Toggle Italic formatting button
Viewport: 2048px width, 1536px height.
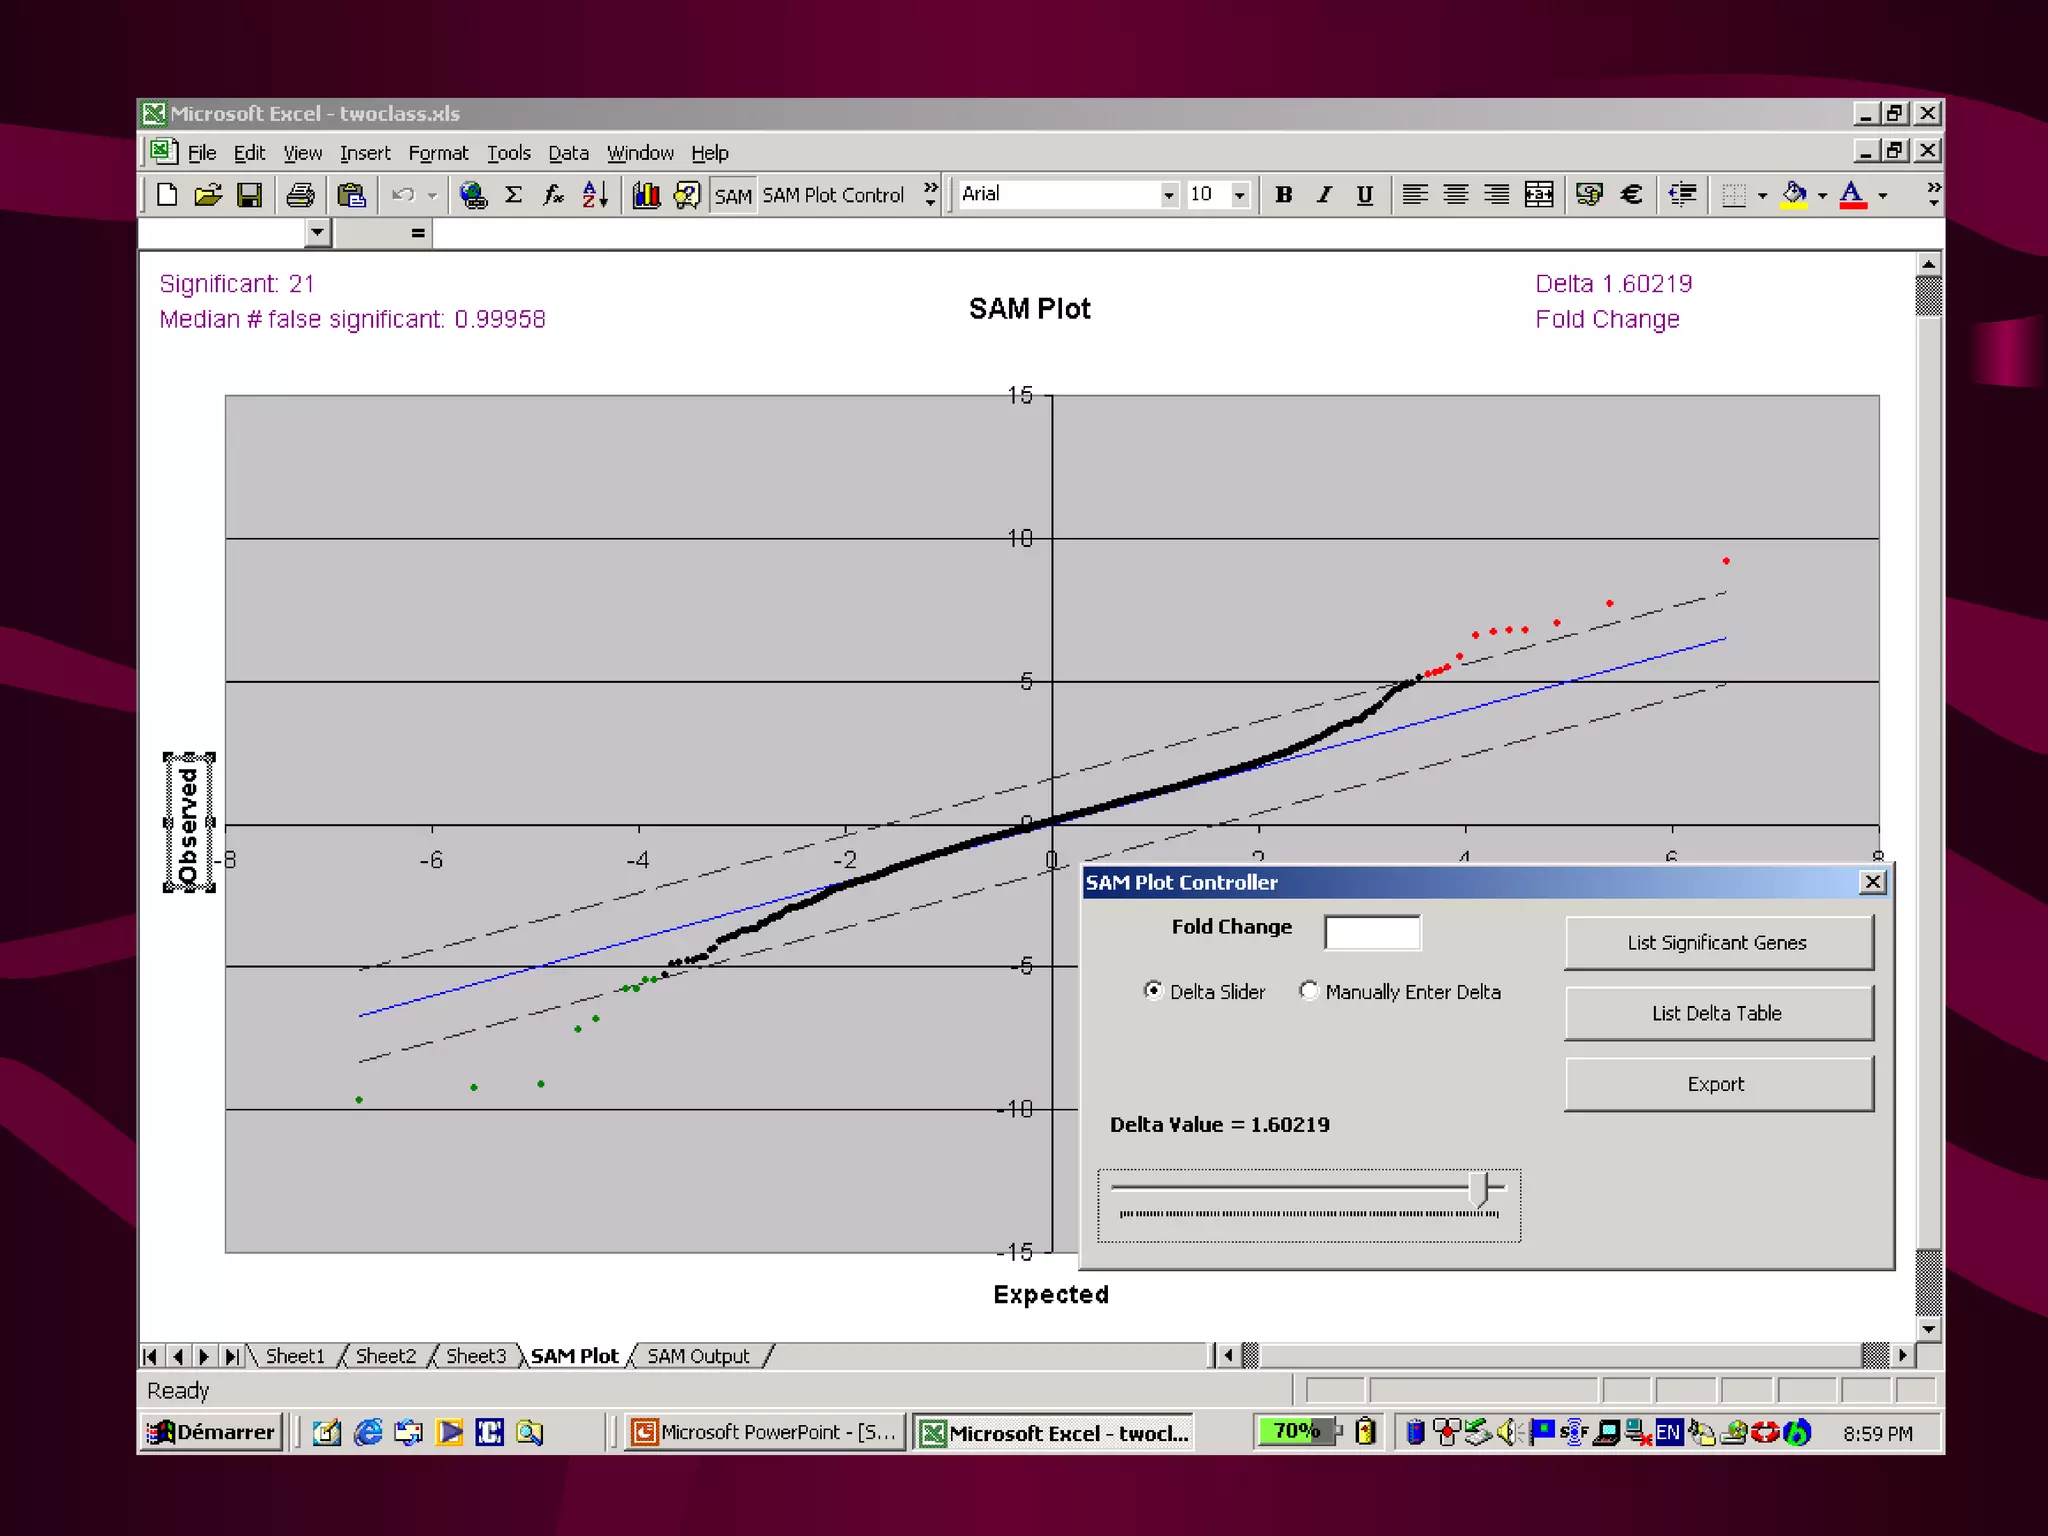[1324, 195]
